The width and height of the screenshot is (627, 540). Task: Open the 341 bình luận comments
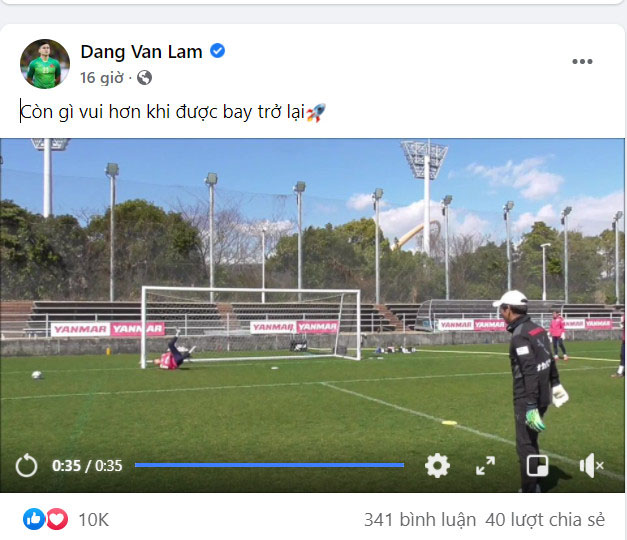pyautogui.click(x=420, y=520)
